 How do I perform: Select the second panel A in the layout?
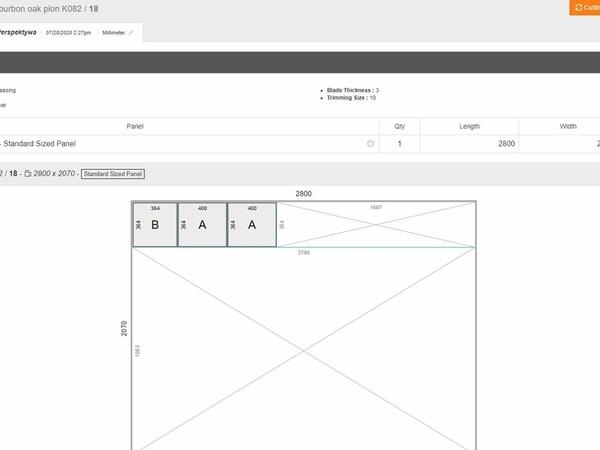(x=252, y=225)
